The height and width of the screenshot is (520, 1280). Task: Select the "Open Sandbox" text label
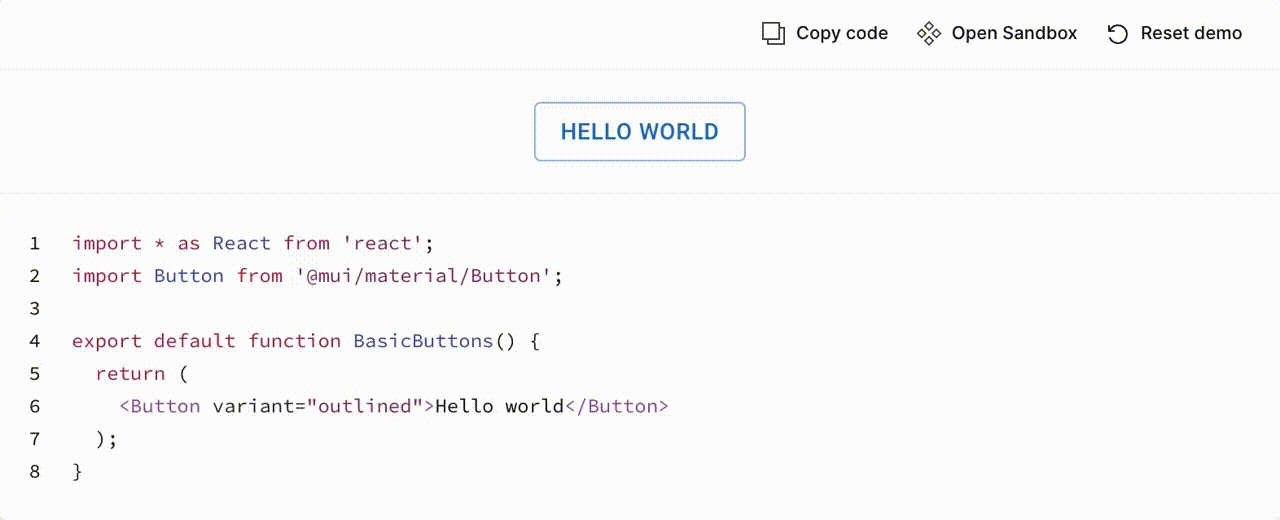point(1014,33)
